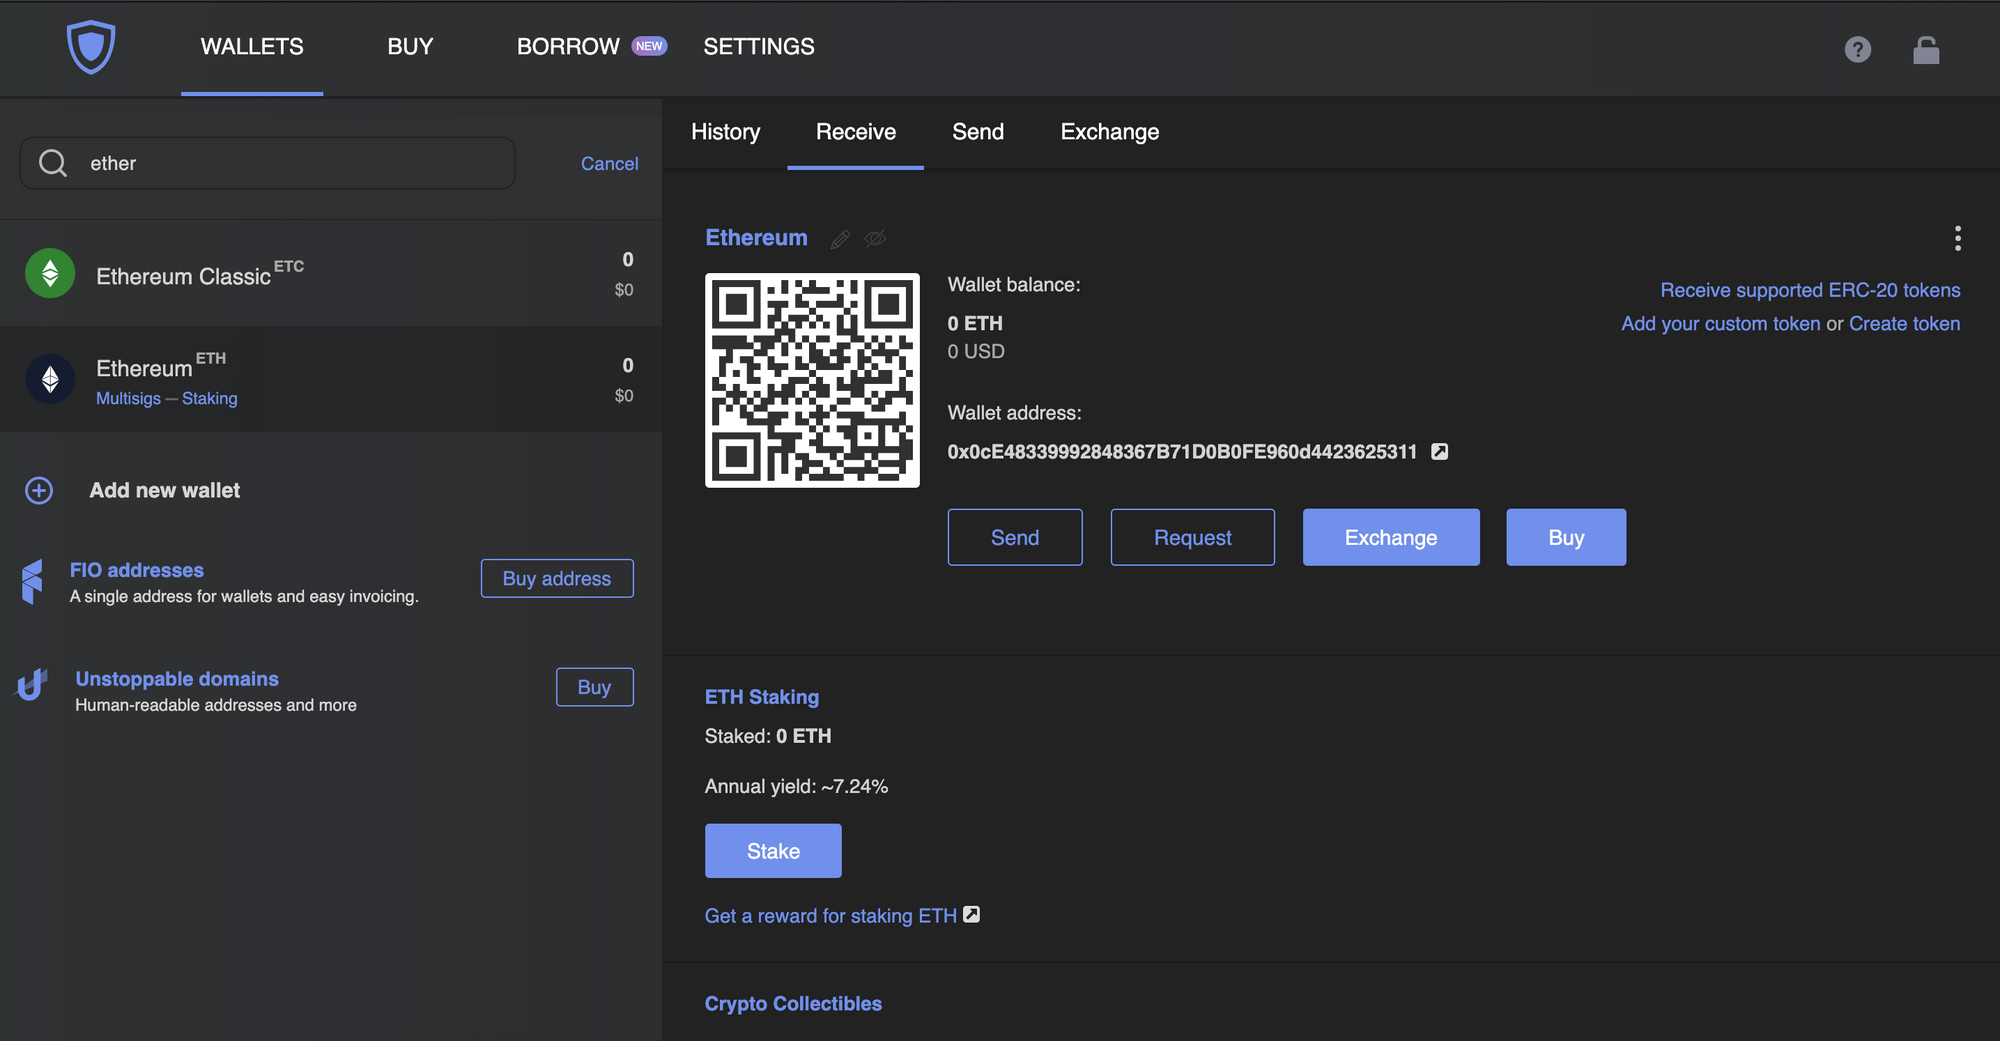Open wallet address in external explorer icon

[1439, 452]
